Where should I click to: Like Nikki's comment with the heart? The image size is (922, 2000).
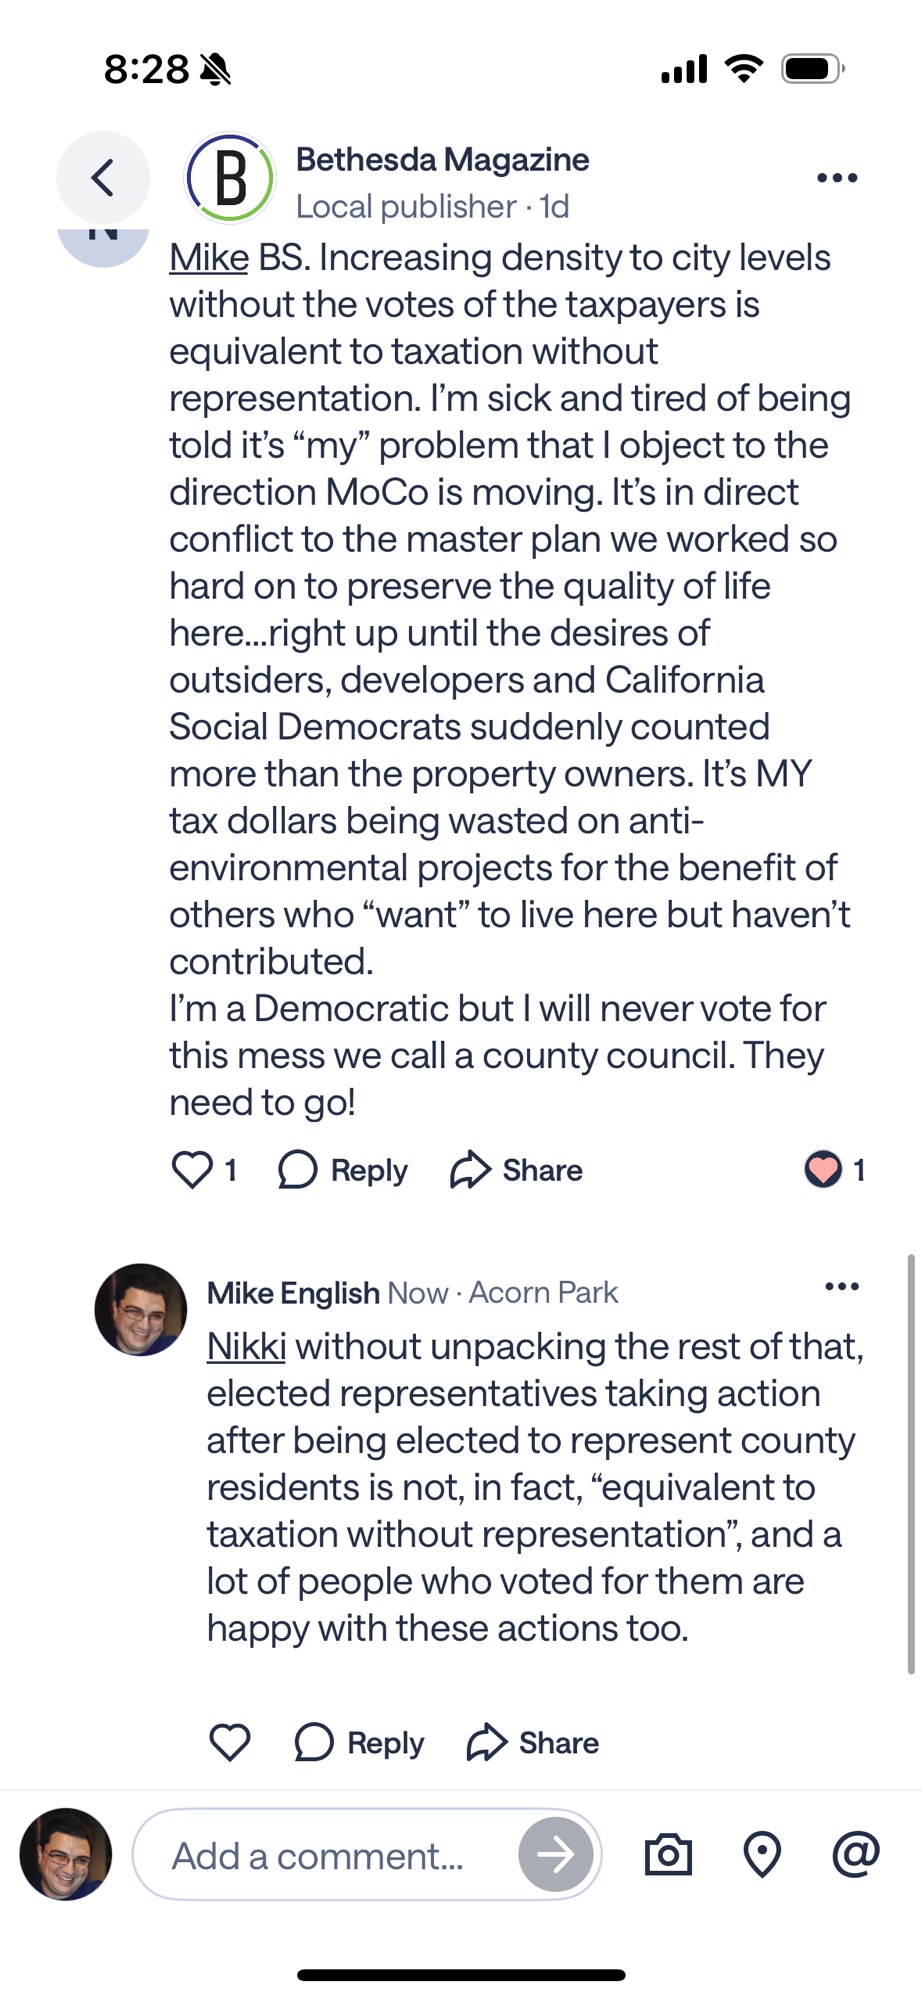[192, 1169]
